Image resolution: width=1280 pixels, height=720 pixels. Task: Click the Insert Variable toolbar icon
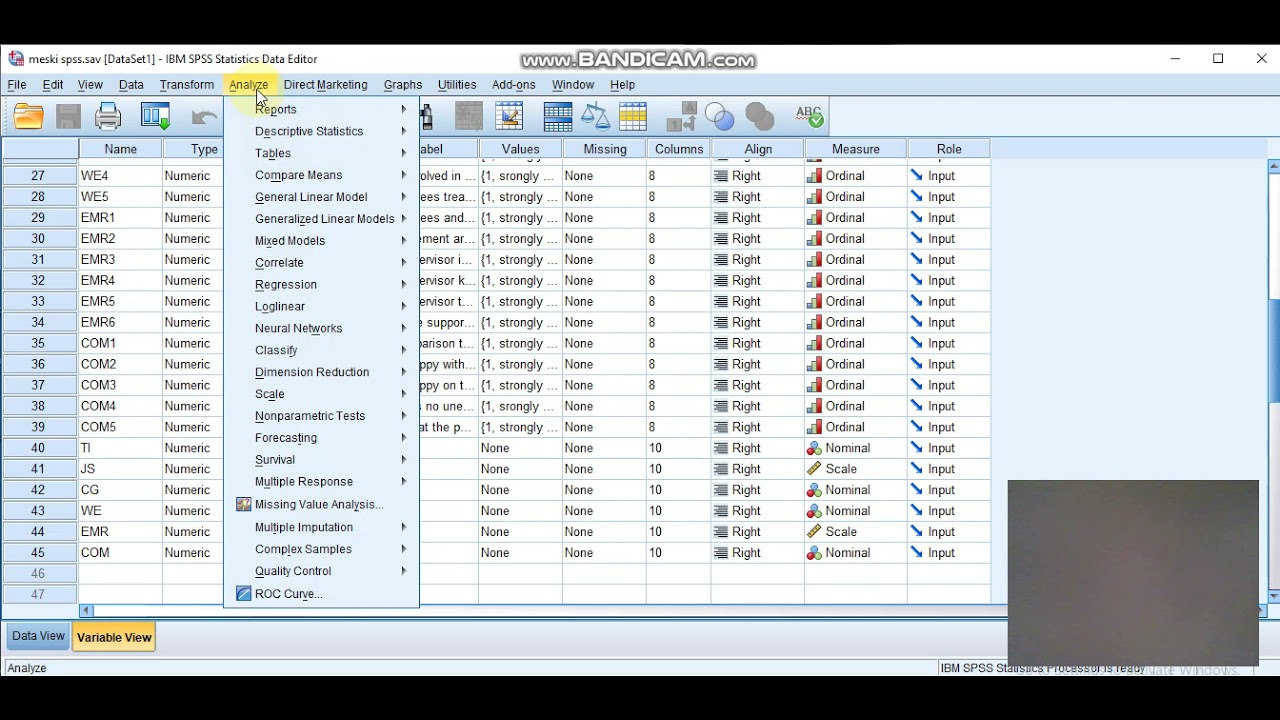[x=509, y=117]
